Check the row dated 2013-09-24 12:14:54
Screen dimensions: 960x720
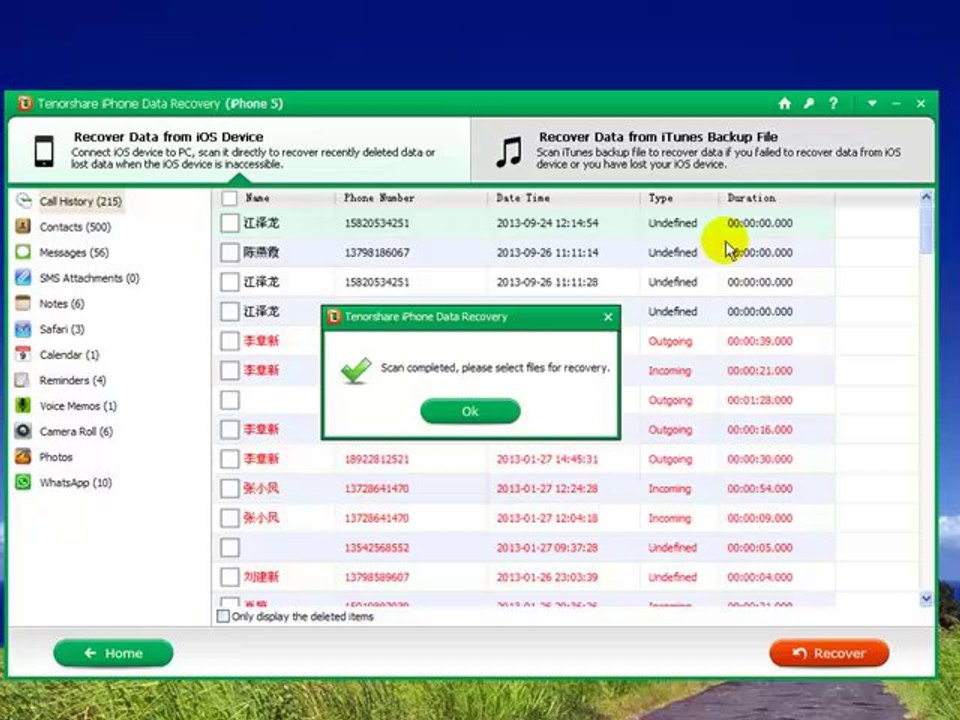click(x=230, y=223)
